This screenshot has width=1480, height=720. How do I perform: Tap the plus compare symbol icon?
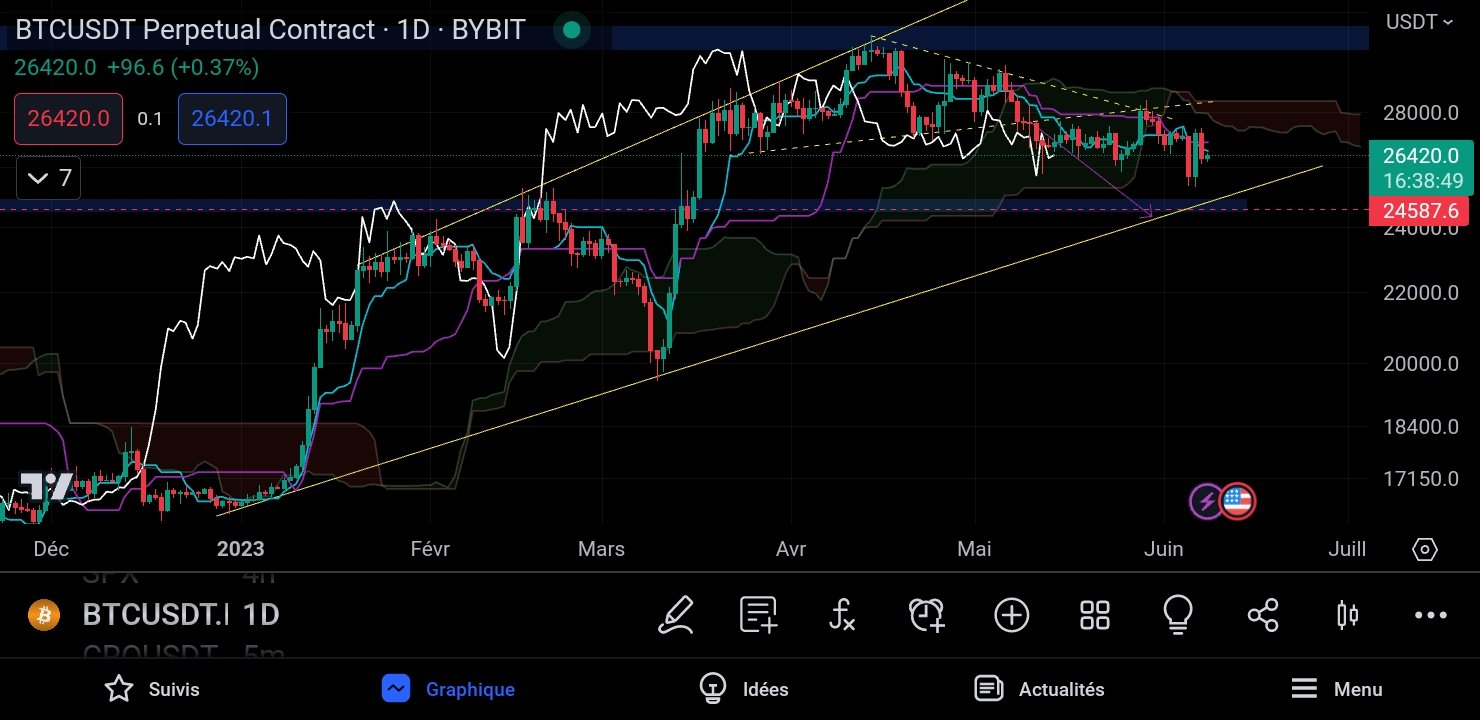(1012, 615)
